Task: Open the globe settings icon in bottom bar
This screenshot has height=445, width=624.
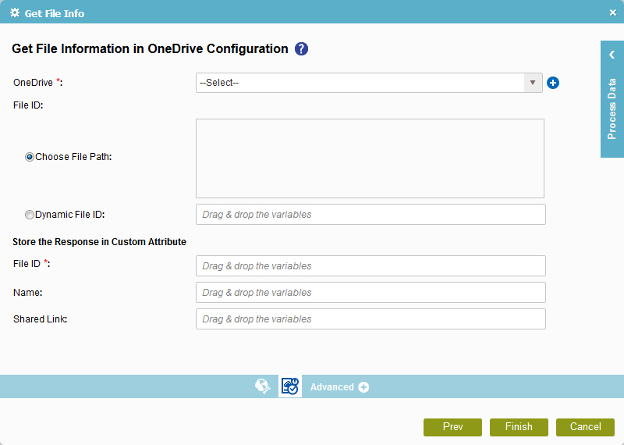Action: (263, 386)
